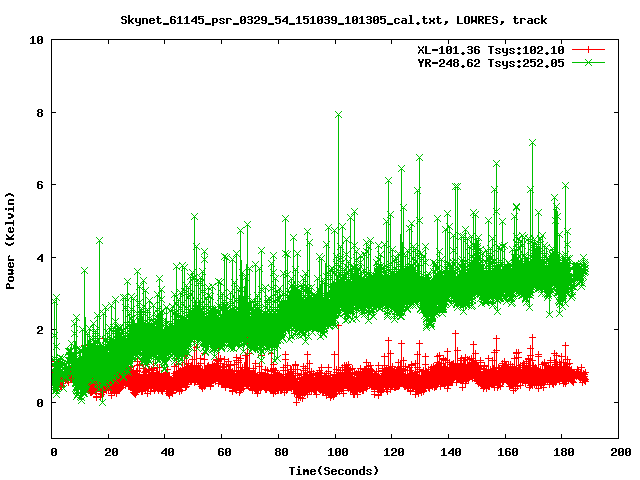
Task: Click the x-axis tick label 40
Action: coord(166,453)
